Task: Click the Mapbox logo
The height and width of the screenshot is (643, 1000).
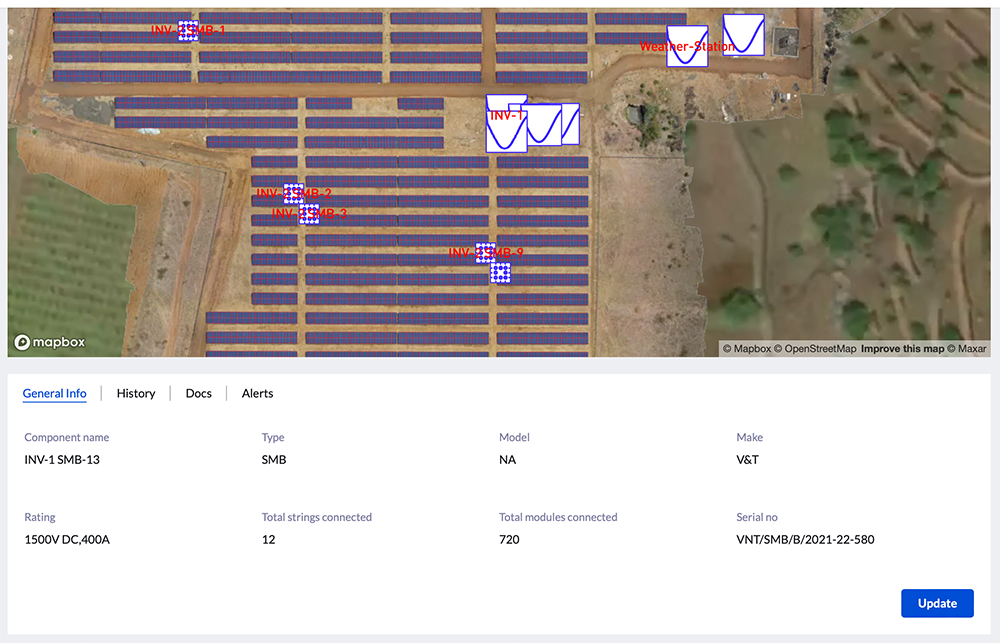Action: [50, 343]
